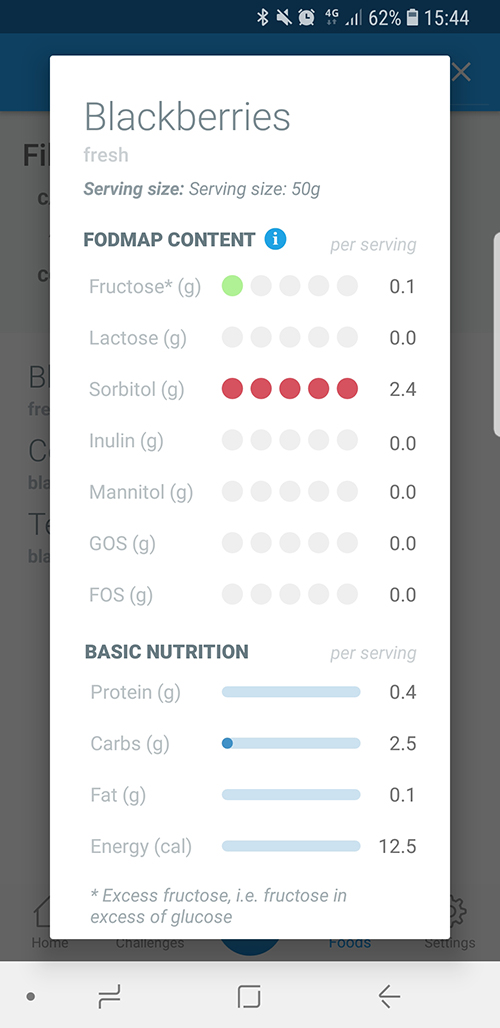Open the recent apps navigation icon
Image resolution: width=500 pixels, height=1028 pixels.
click(109, 997)
